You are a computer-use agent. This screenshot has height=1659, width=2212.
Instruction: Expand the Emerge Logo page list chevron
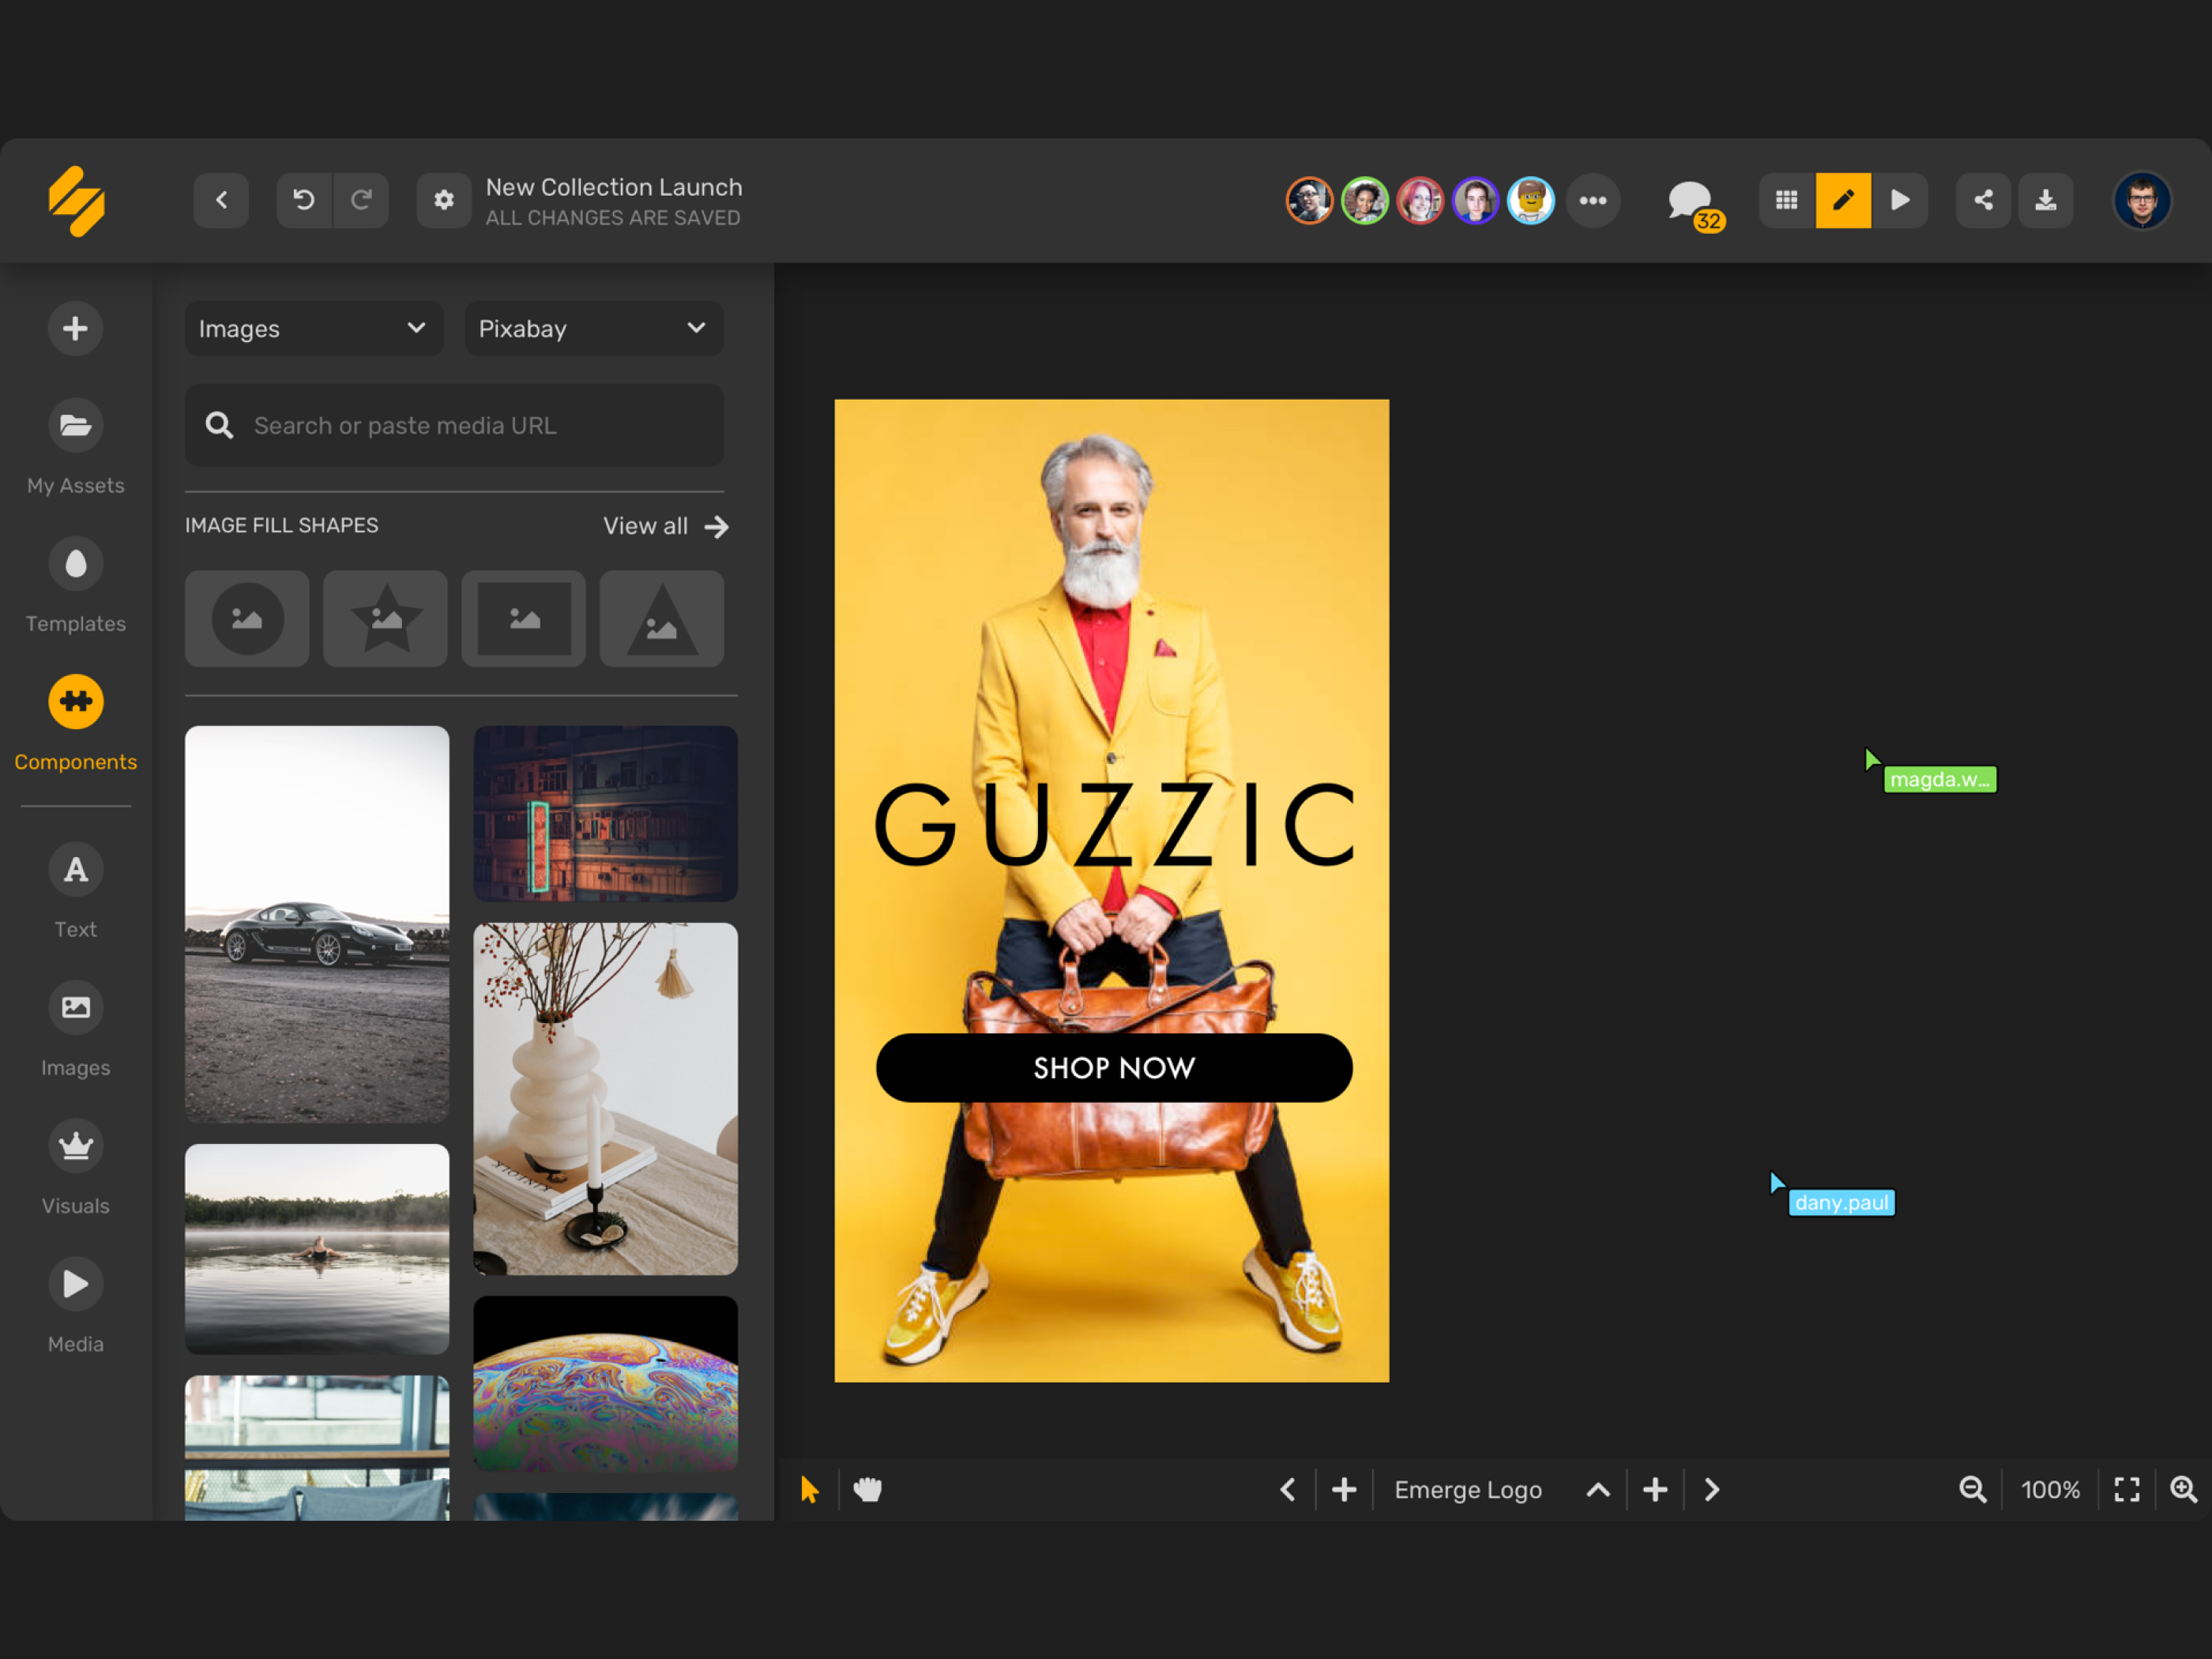(1598, 1489)
